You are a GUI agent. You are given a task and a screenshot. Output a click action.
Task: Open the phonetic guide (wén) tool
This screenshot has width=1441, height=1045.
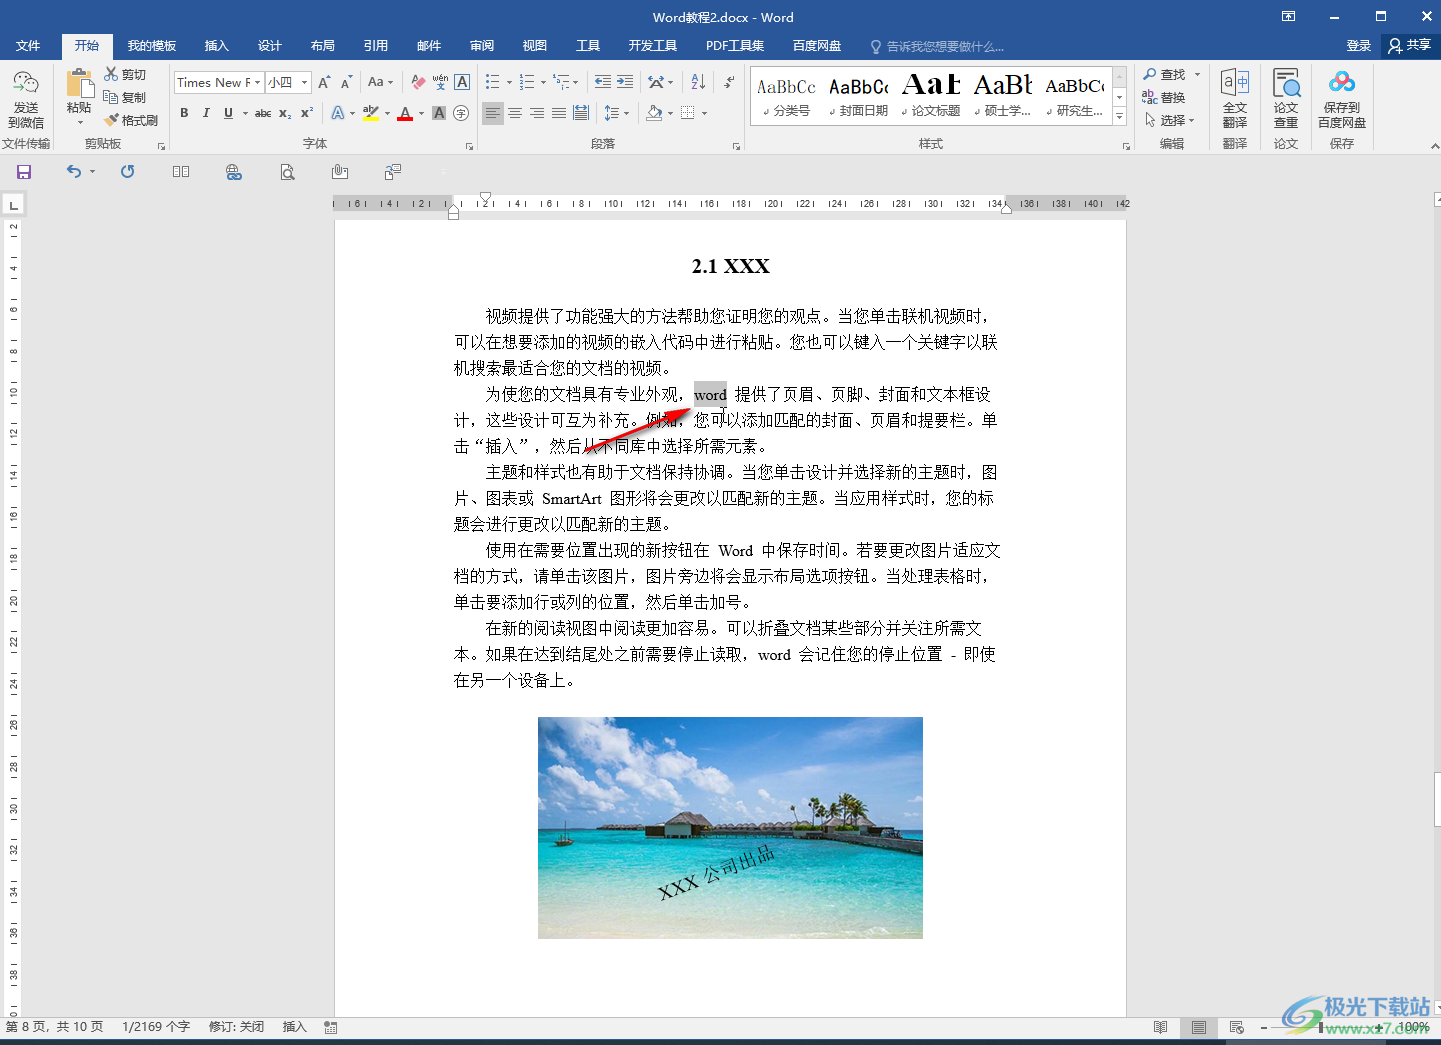(440, 82)
